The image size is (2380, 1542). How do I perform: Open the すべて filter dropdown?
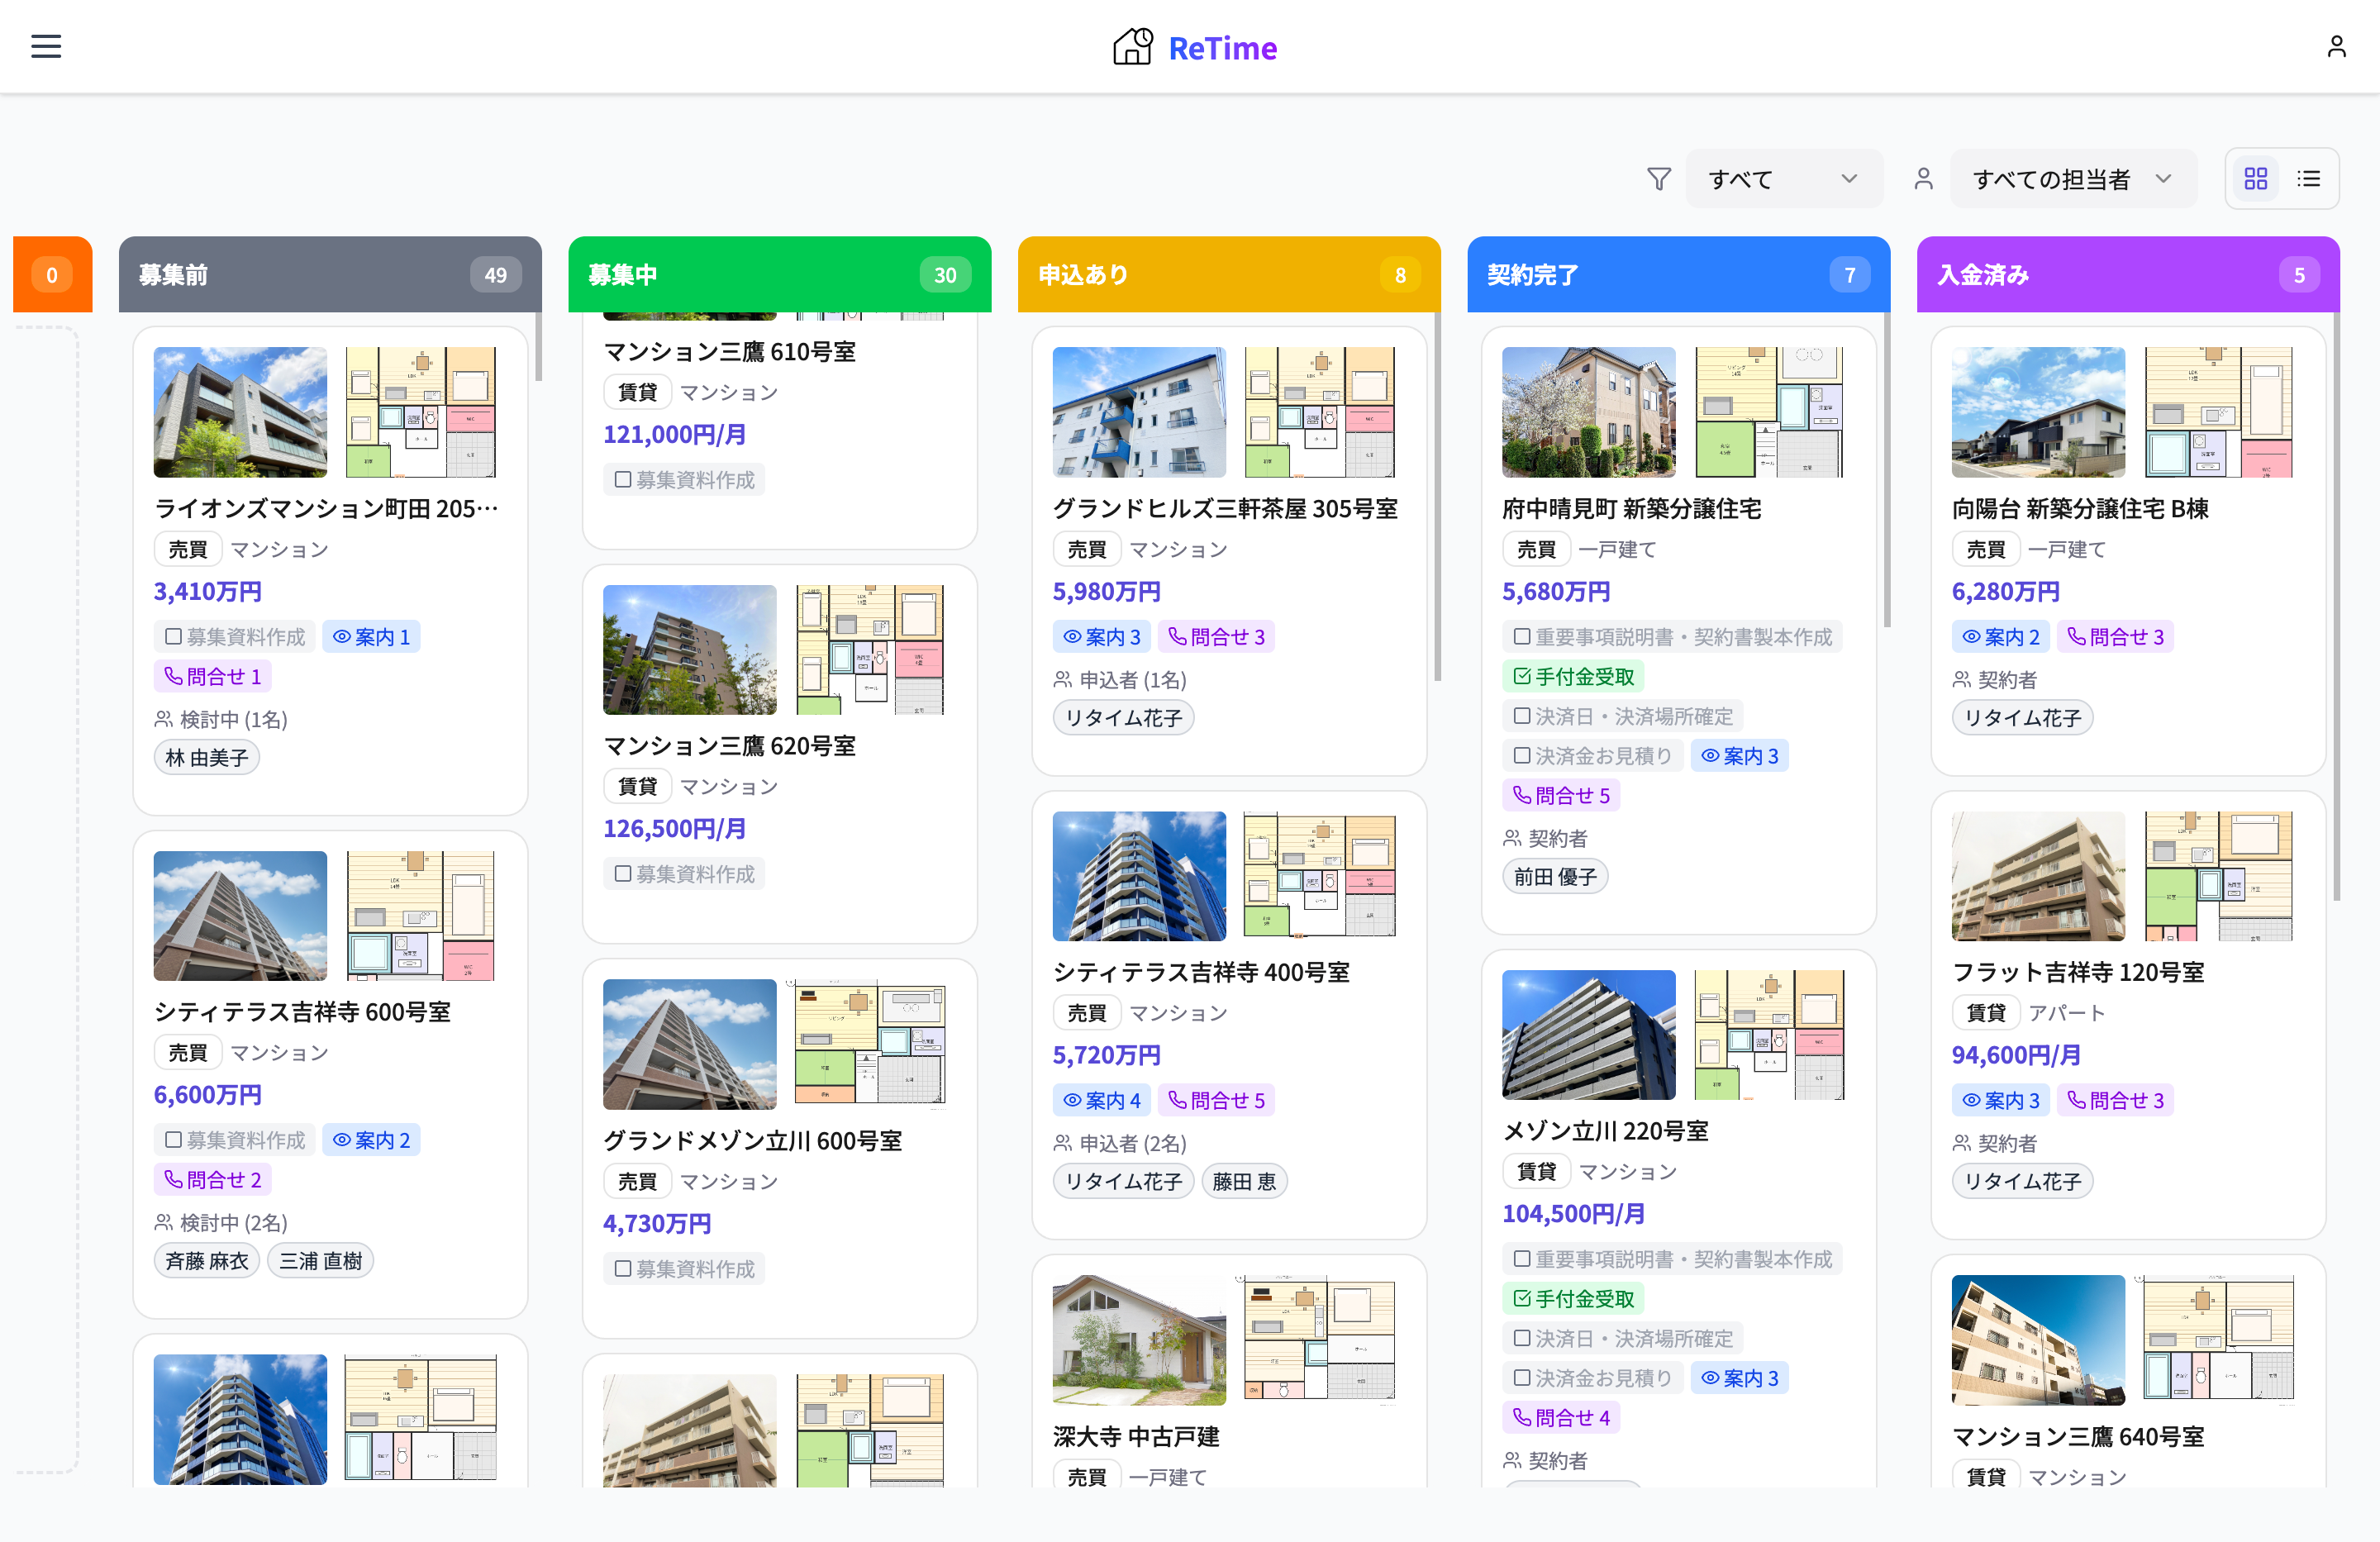click(x=1783, y=179)
